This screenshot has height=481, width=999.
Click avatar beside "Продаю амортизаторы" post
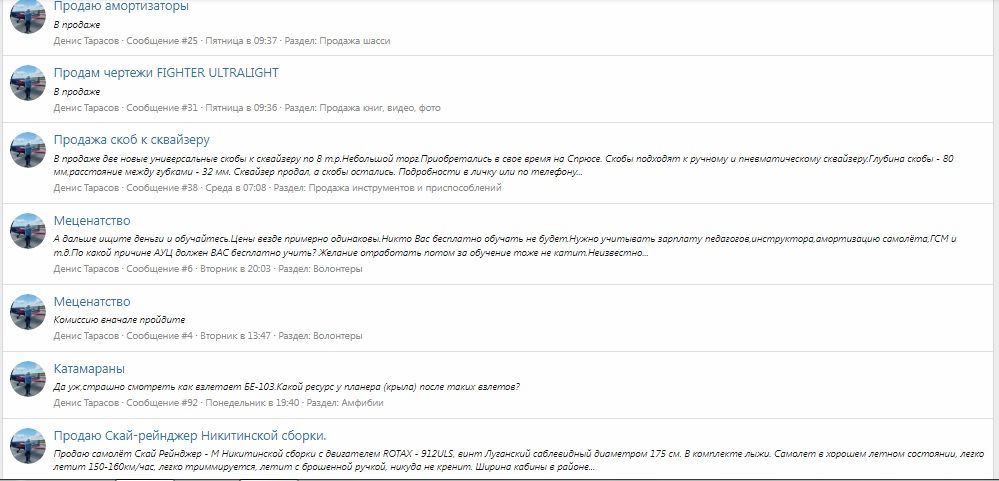(27, 18)
